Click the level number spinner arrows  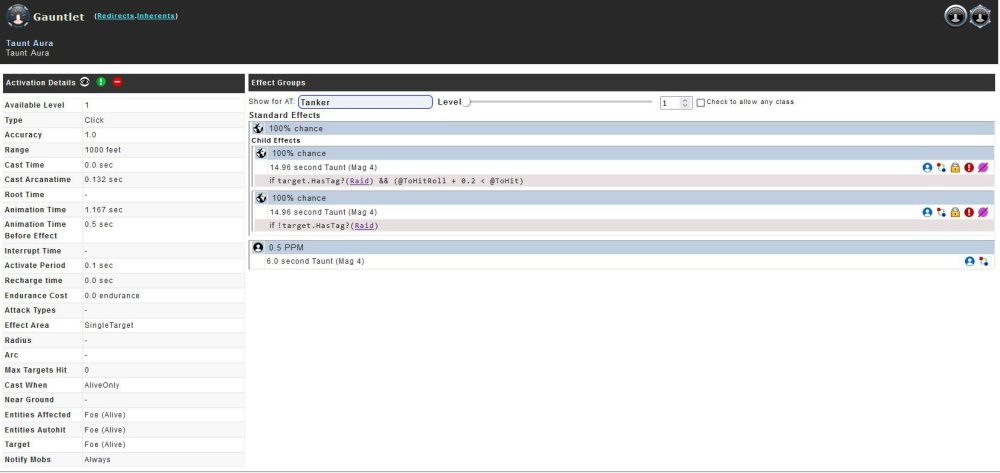[685, 102]
